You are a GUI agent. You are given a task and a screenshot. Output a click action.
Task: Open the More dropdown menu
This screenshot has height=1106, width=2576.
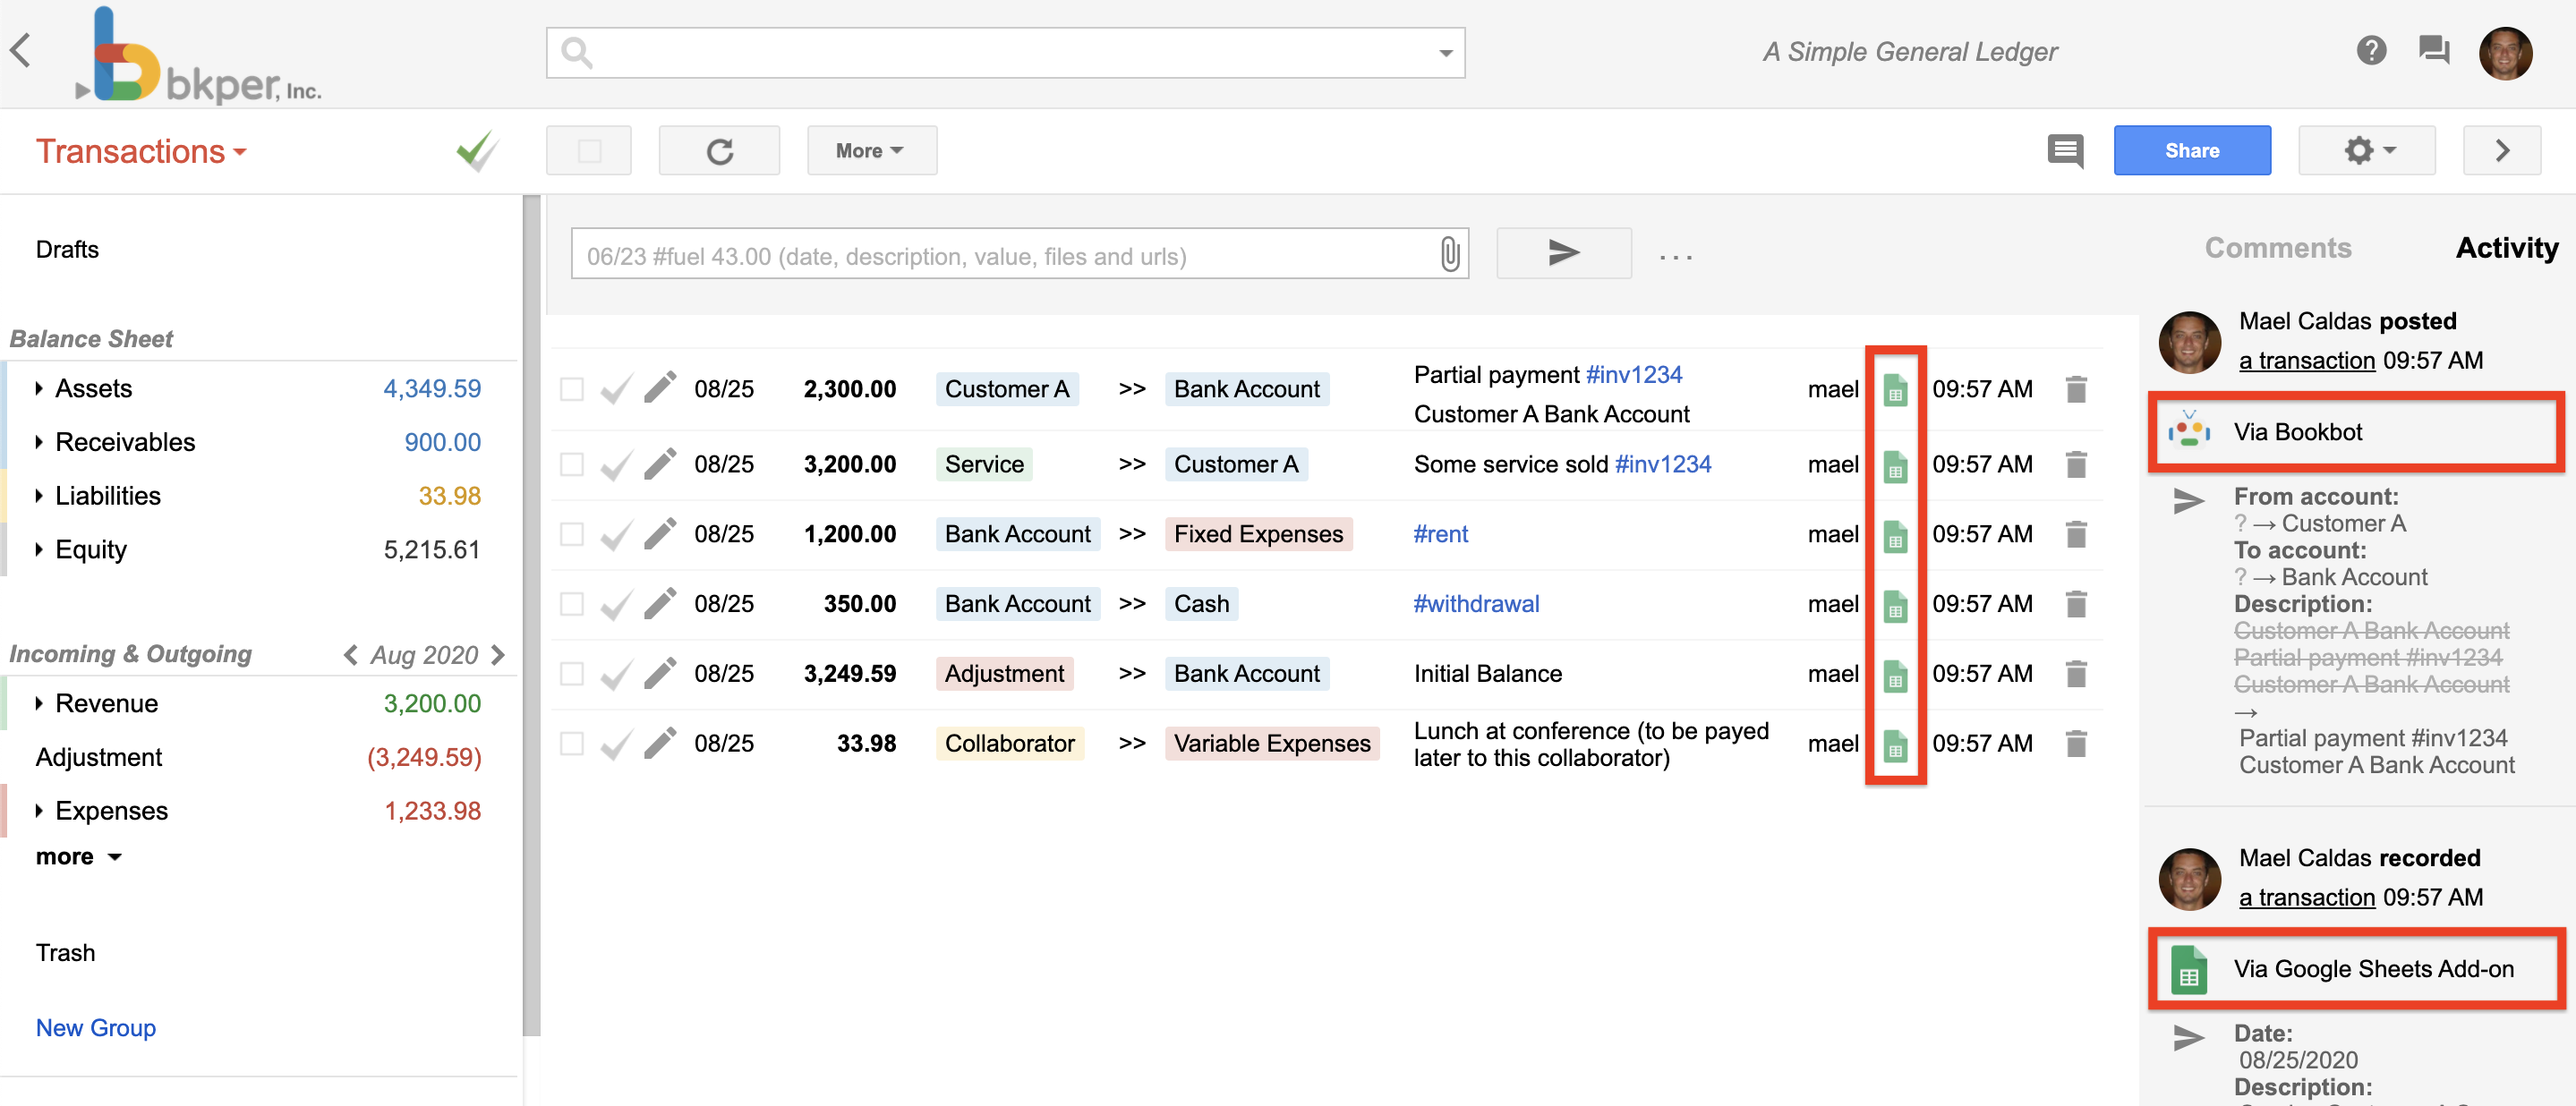(x=870, y=151)
